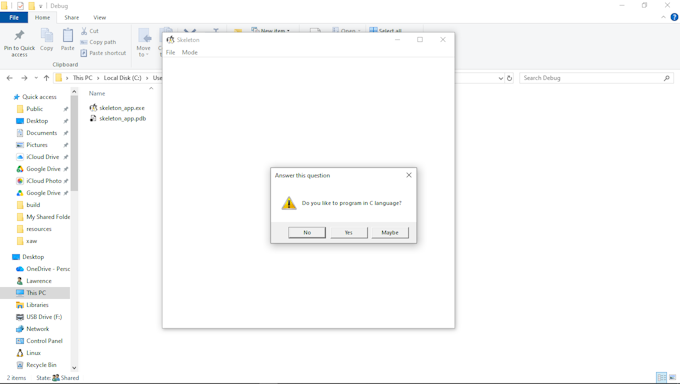Click the Cut scissors button
The width and height of the screenshot is (680, 384).
click(x=90, y=31)
